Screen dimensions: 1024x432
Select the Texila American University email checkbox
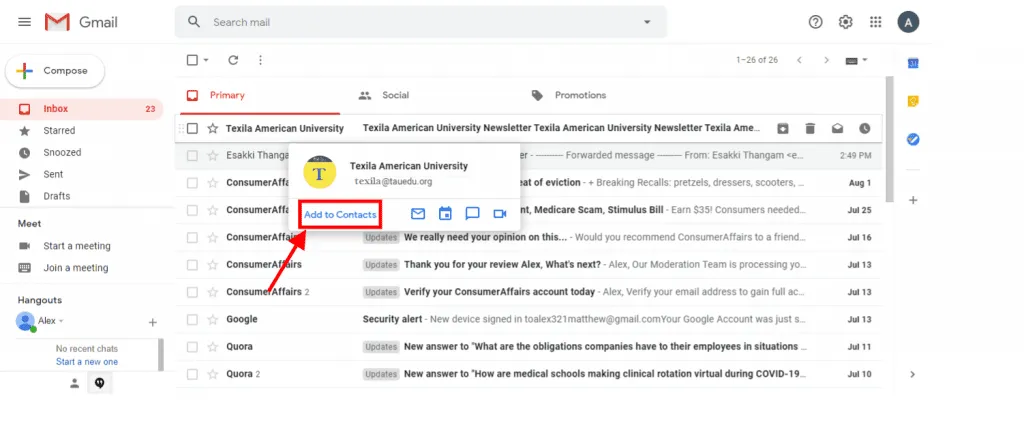[x=192, y=129]
